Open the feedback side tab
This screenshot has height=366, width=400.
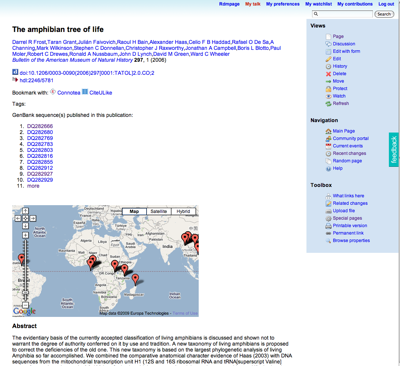tap(394, 150)
